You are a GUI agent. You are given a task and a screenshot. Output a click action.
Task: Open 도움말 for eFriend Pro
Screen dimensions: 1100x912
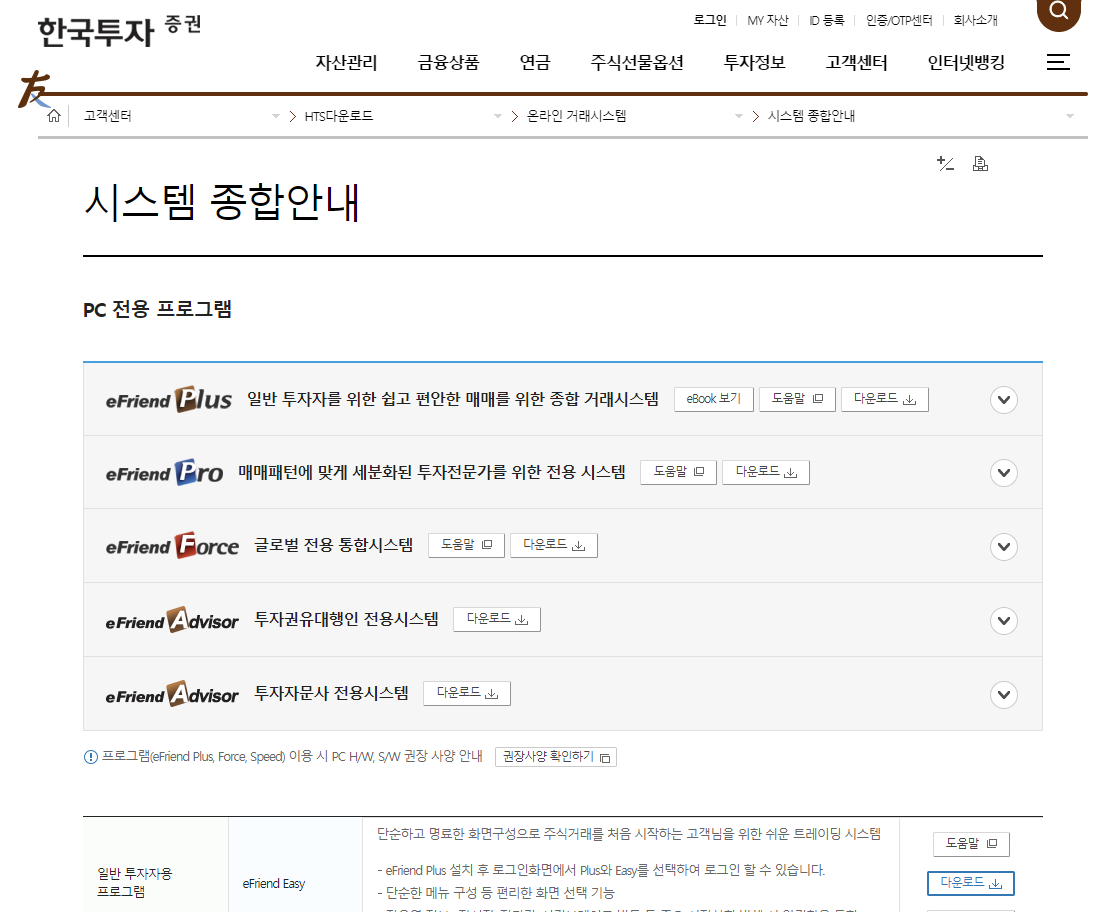[x=678, y=472]
